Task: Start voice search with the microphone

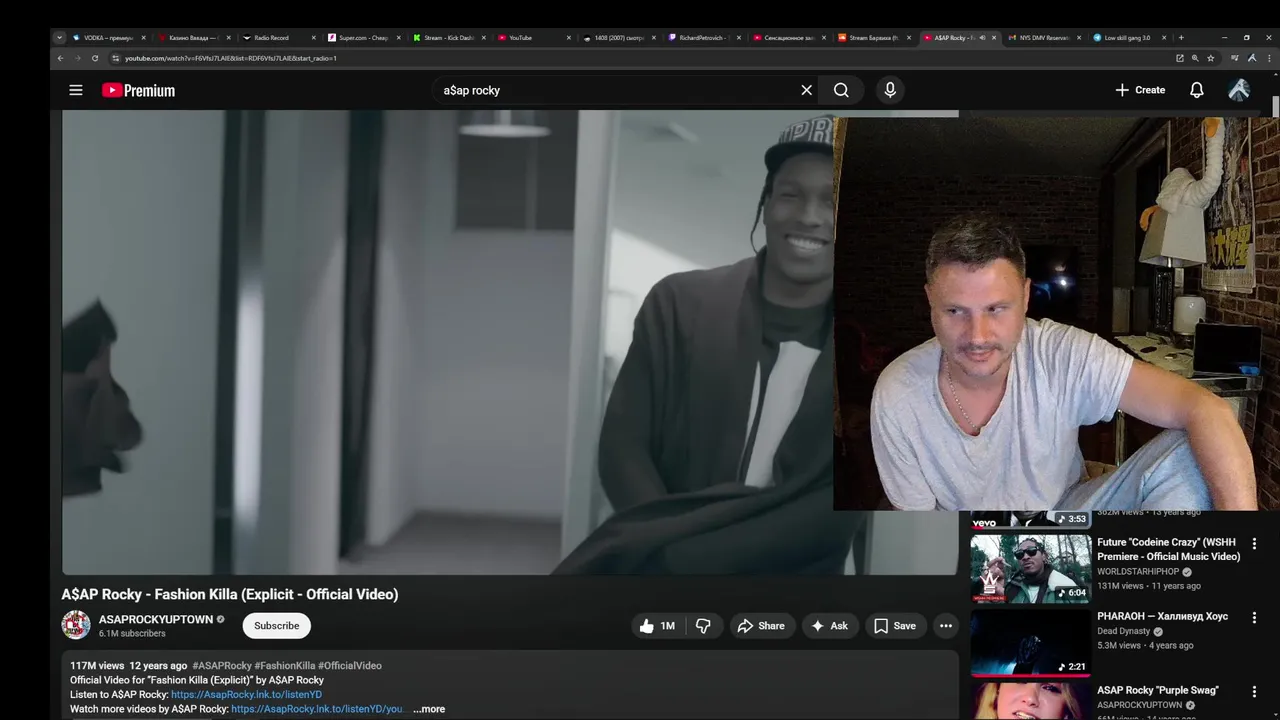Action: (x=890, y=90)
